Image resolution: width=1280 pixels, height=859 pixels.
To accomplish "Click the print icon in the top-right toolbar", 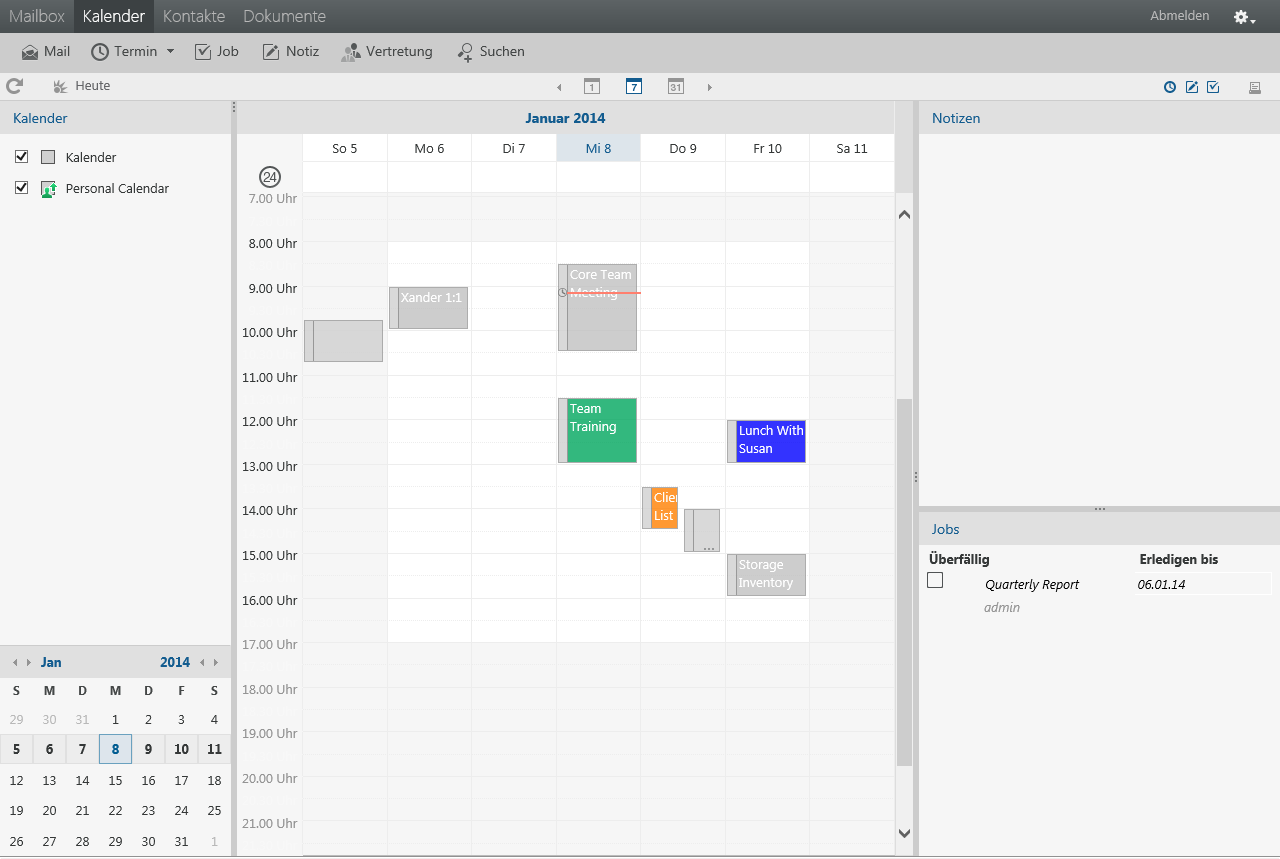I will (x=1254, y=87).
